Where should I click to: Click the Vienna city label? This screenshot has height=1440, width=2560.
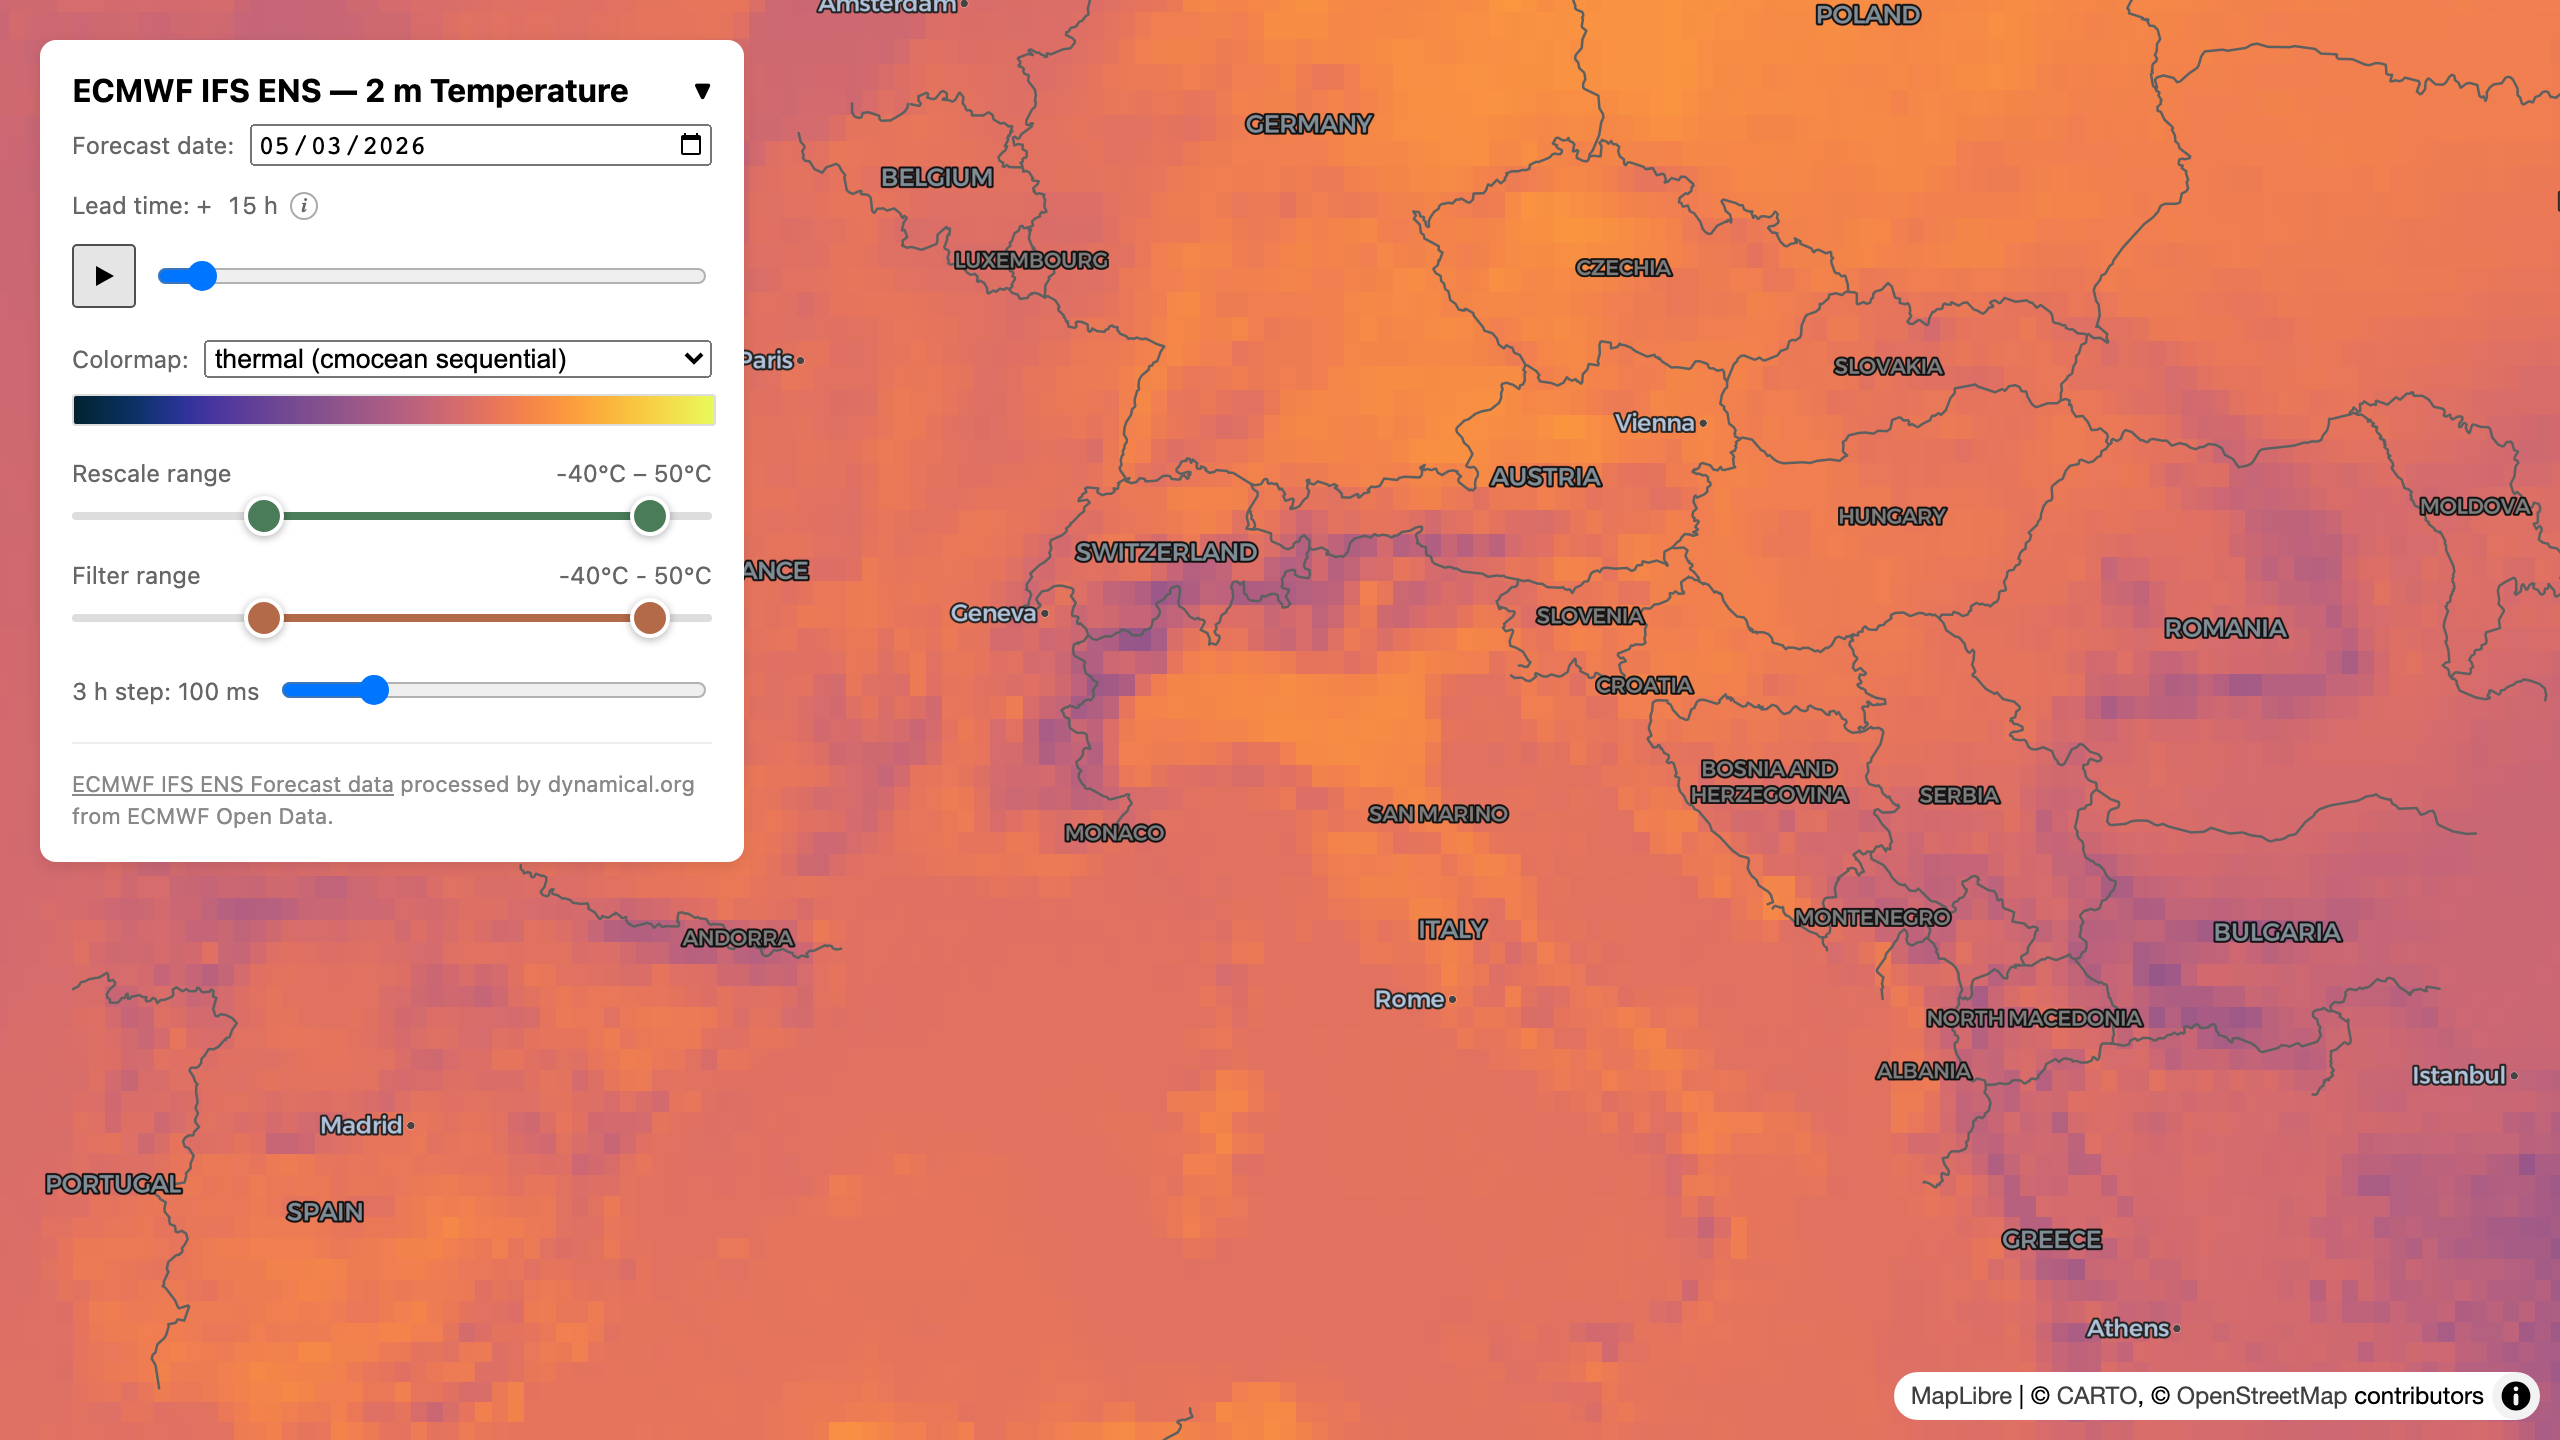point(1654,423)
